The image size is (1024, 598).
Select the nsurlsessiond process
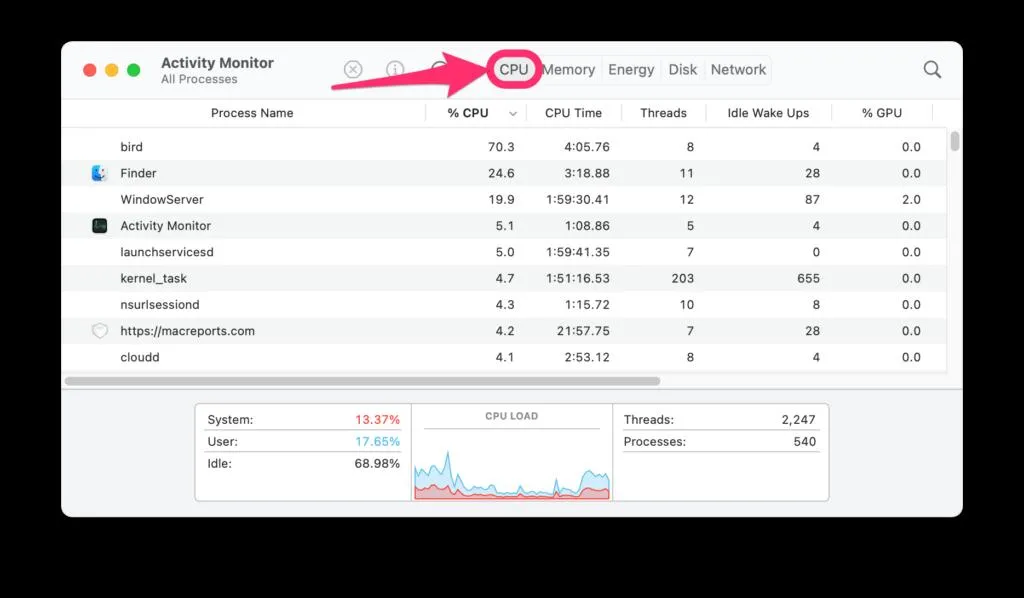tap(159, 305)
